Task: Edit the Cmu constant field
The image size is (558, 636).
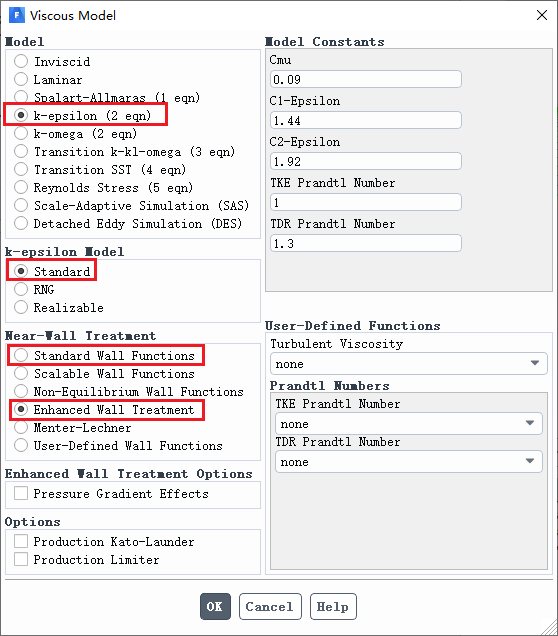Action: point(366,79)
